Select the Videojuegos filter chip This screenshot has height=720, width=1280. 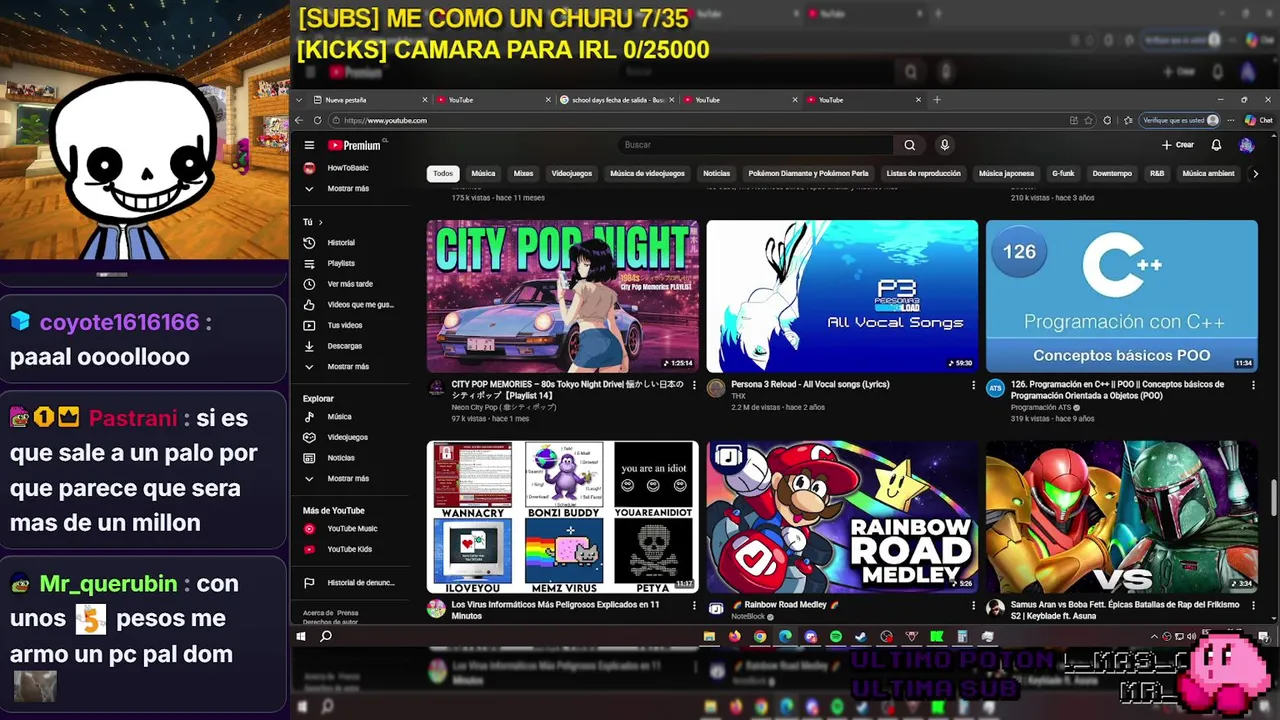572,173
